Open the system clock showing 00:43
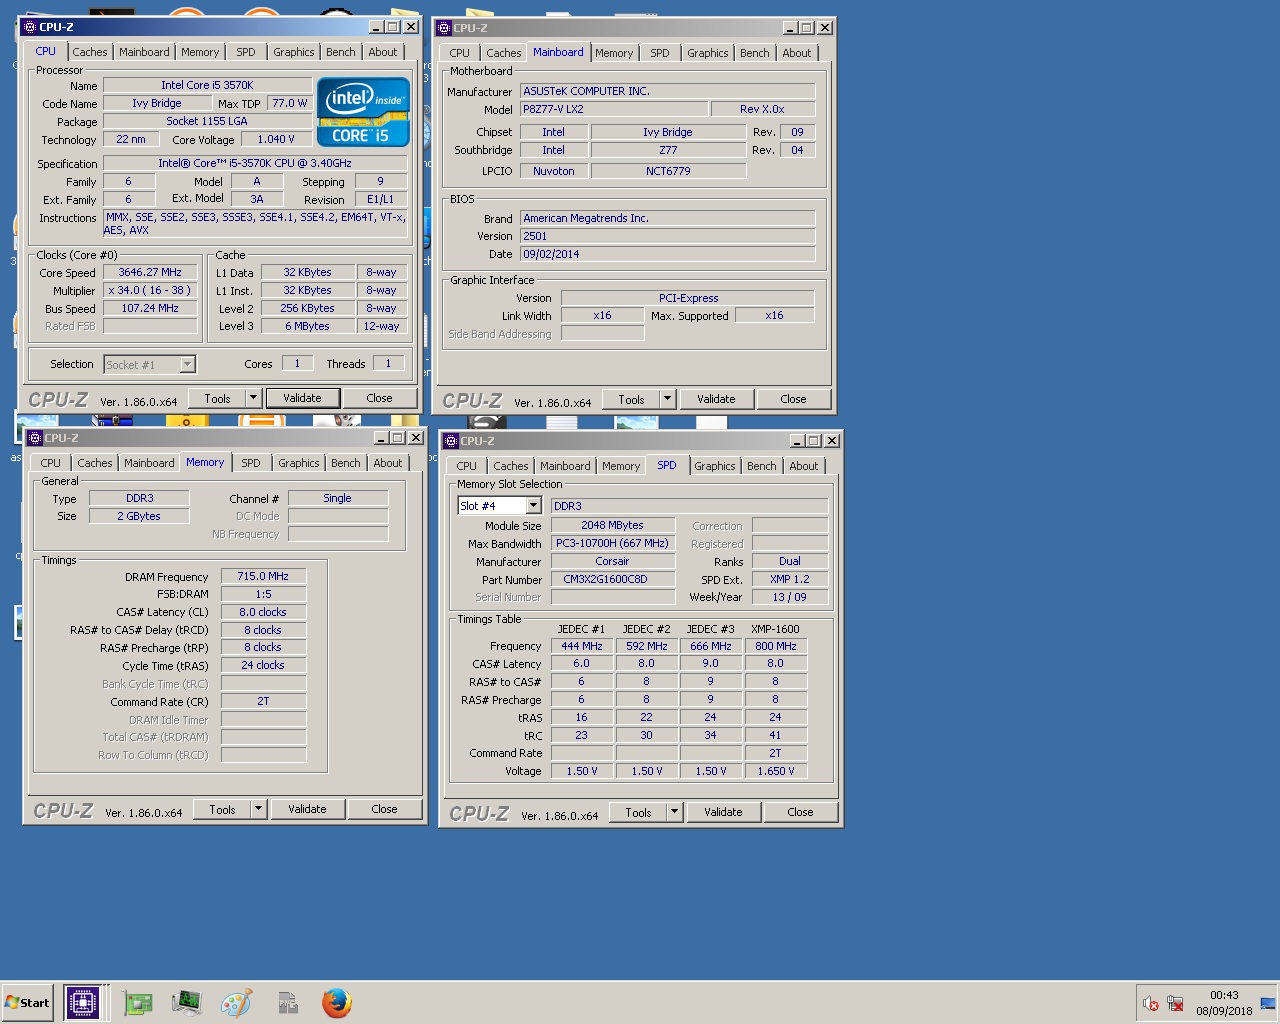The height and width of the screenshot is (1024, 1280). (1224, 1003)
